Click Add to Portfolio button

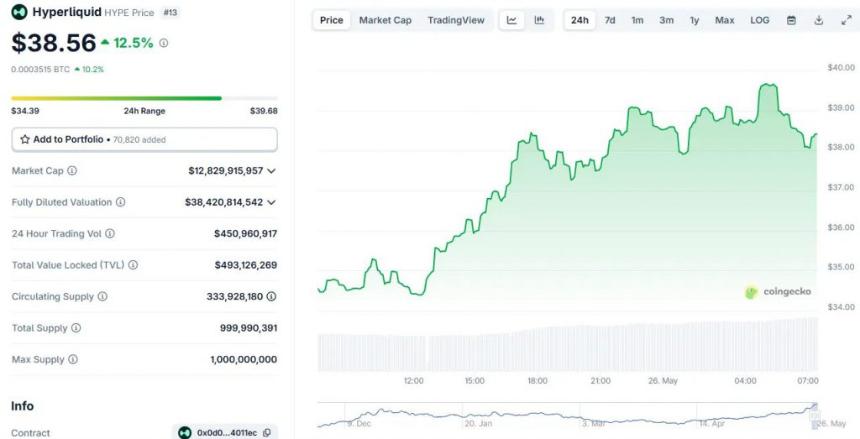(x=144, y=139)
